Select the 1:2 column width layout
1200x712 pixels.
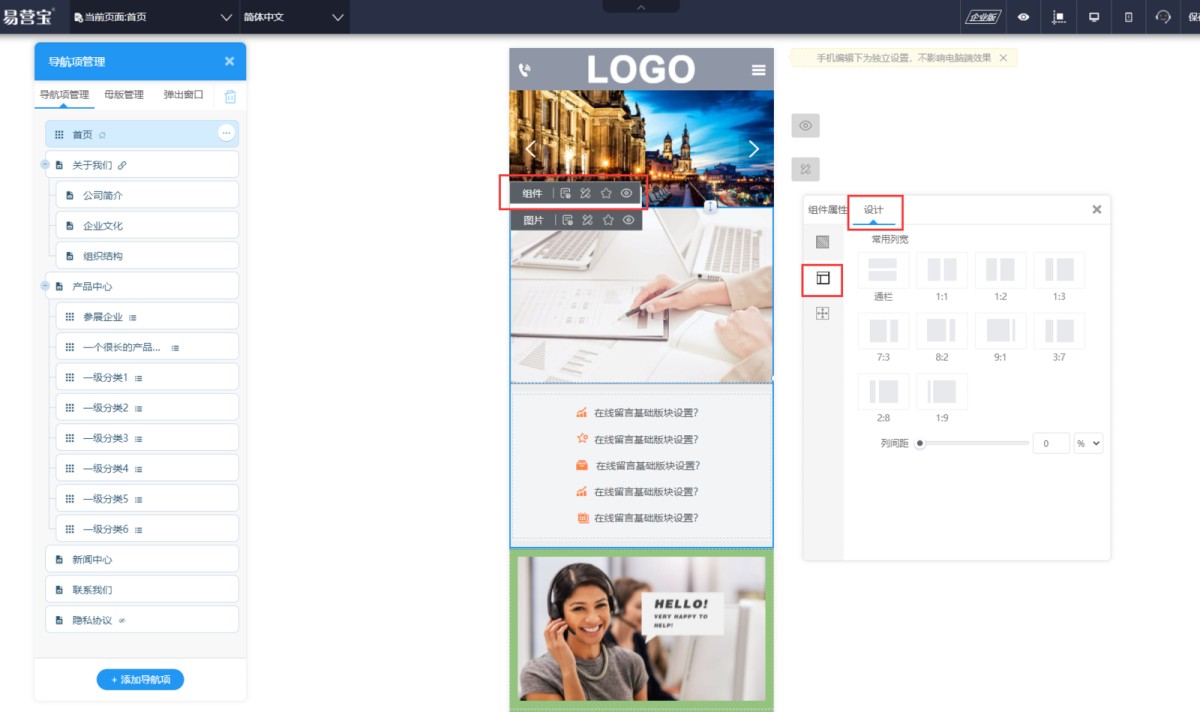[x=1000, y=270]
